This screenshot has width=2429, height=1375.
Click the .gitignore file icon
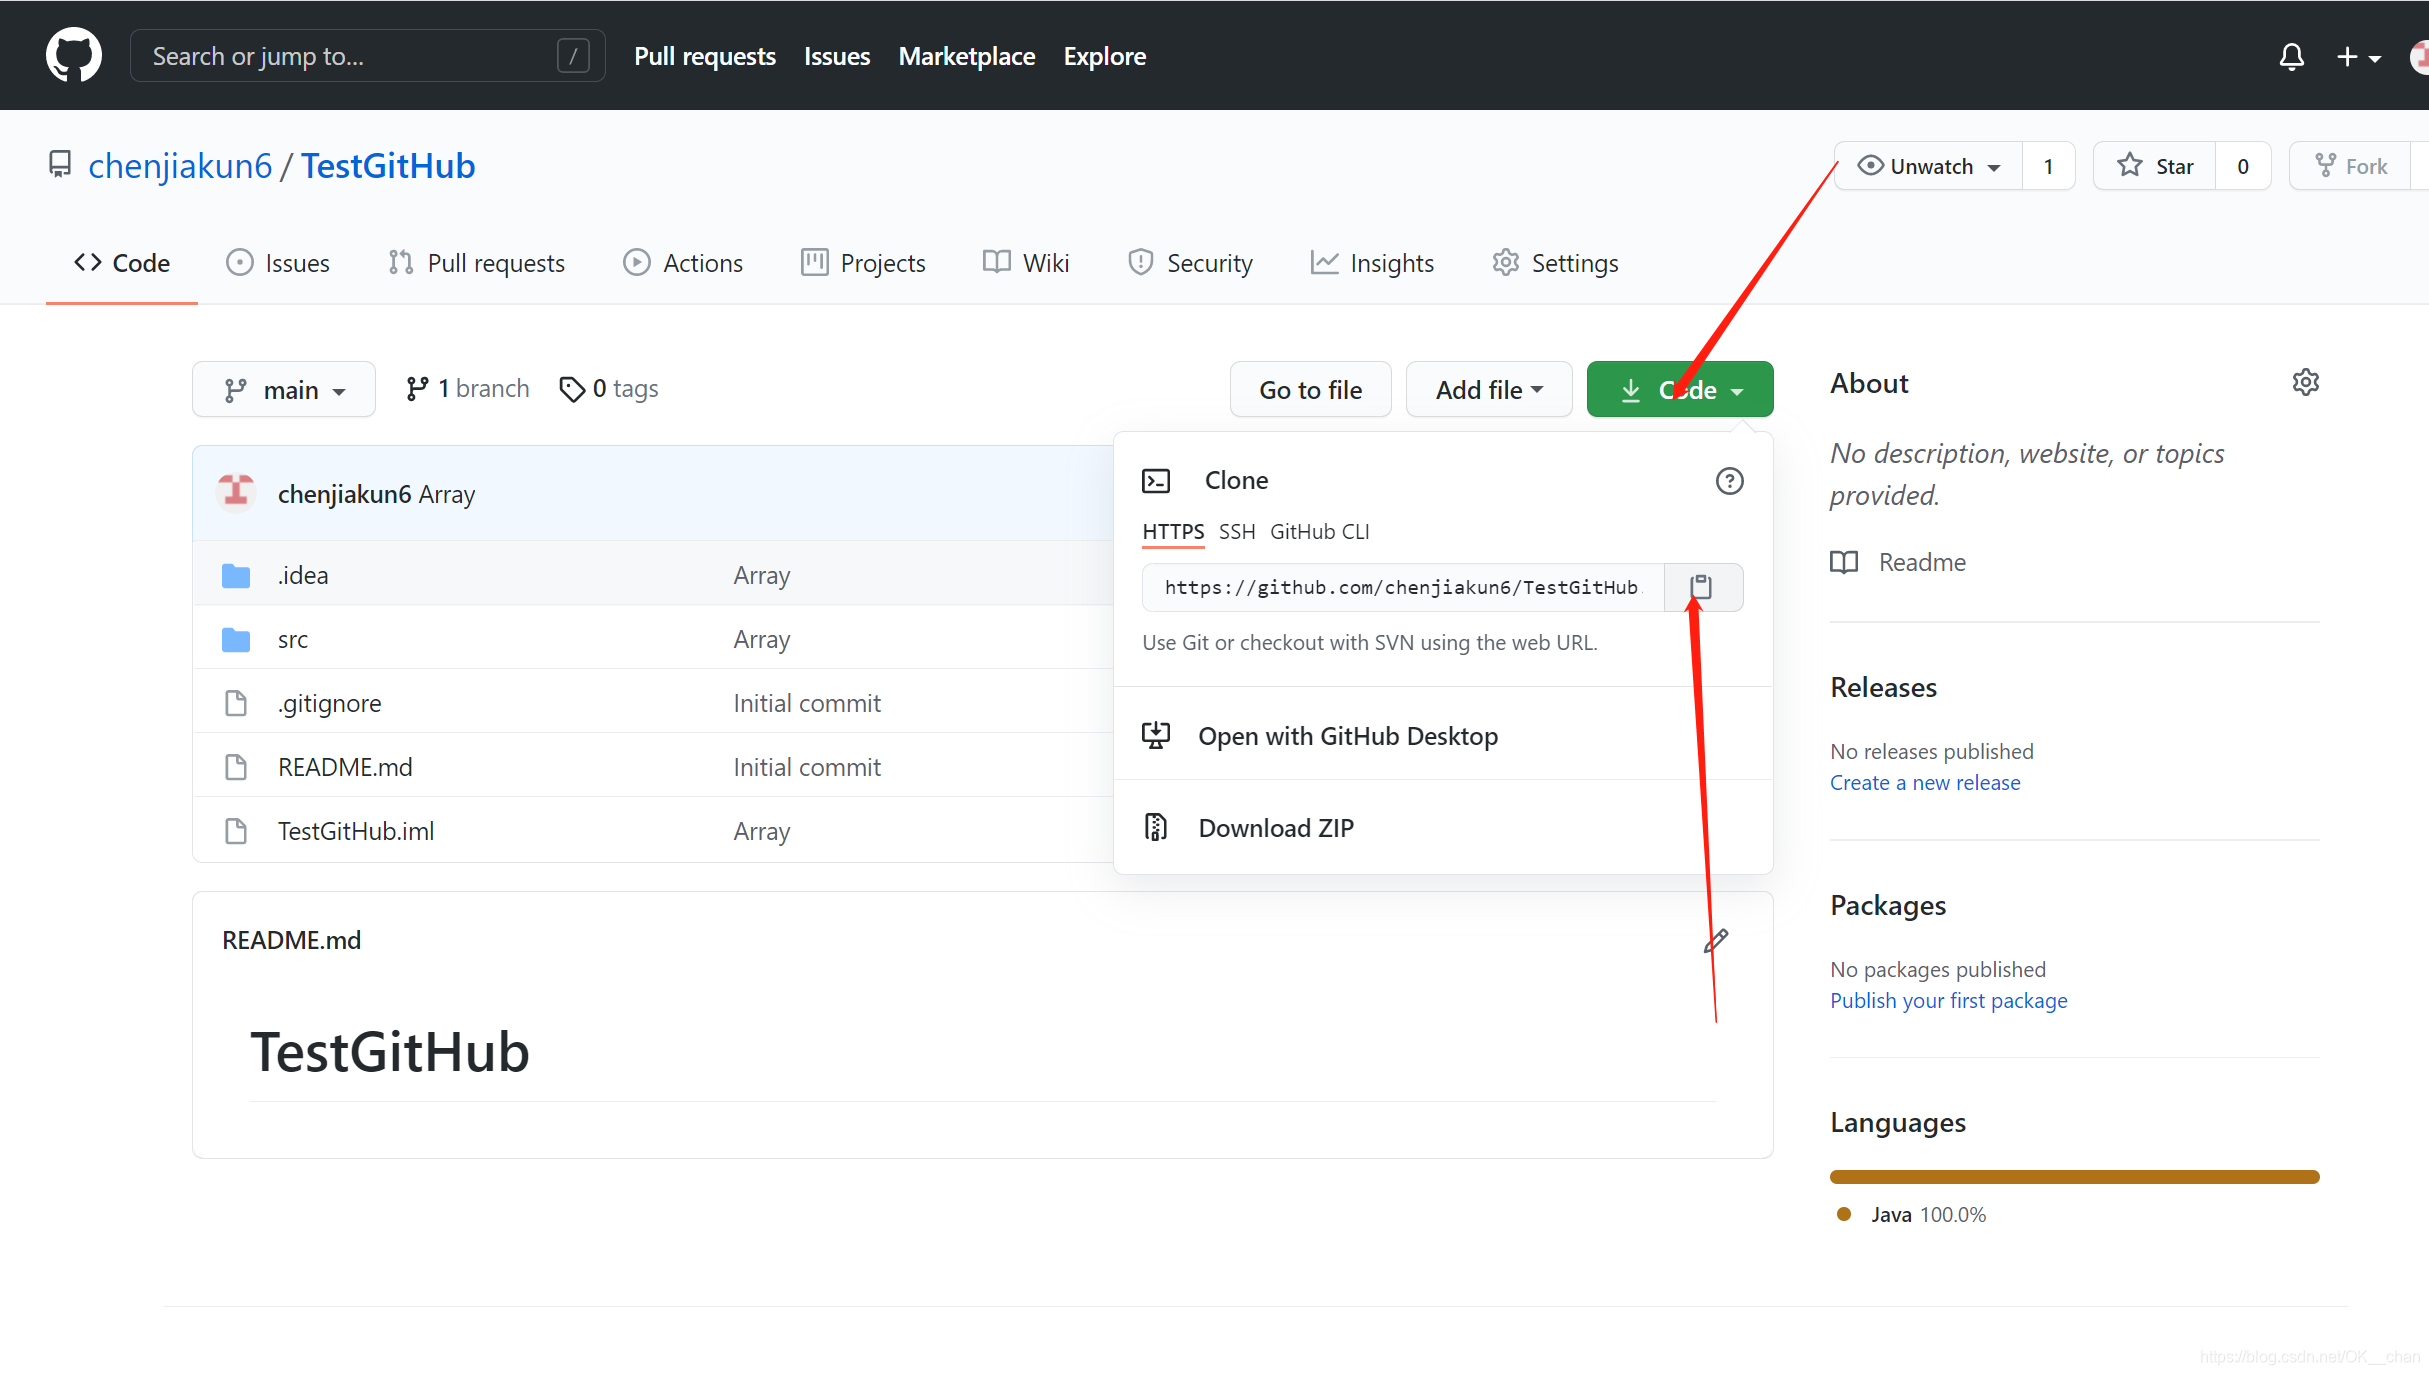click(x=236, y=703)
